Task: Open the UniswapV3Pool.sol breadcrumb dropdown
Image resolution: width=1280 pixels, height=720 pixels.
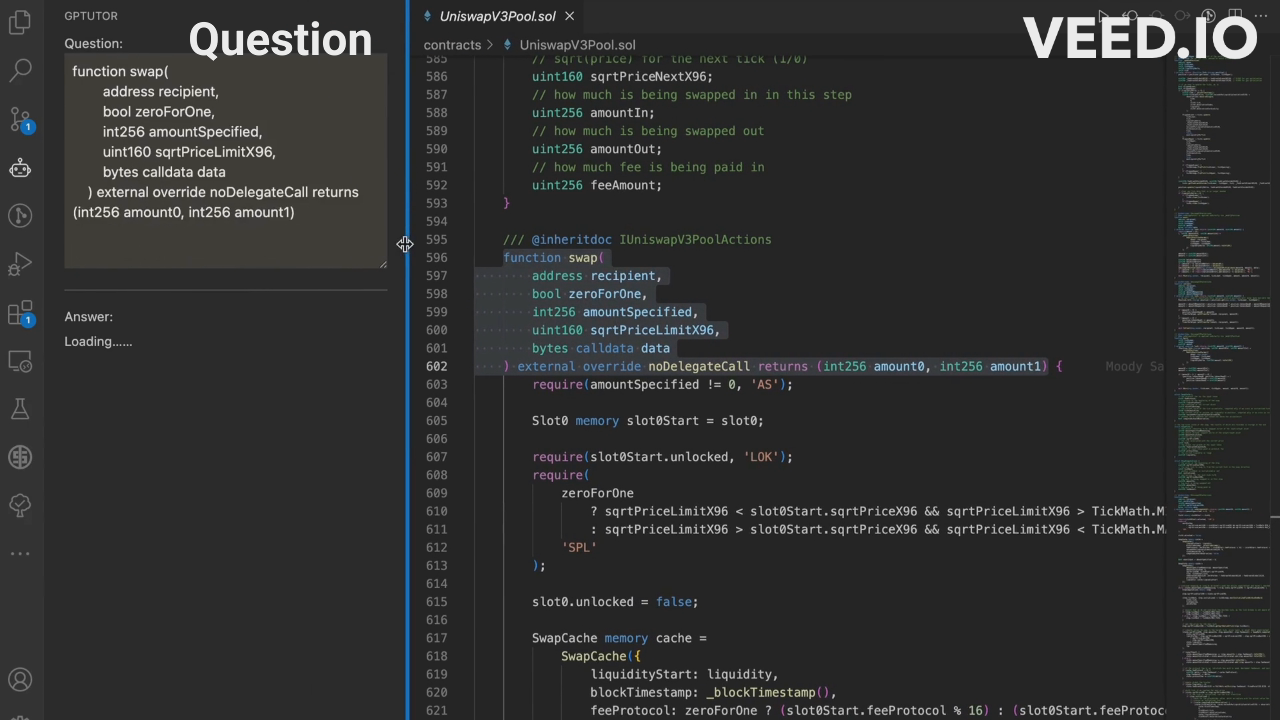Action: click(x=577, y=45)
